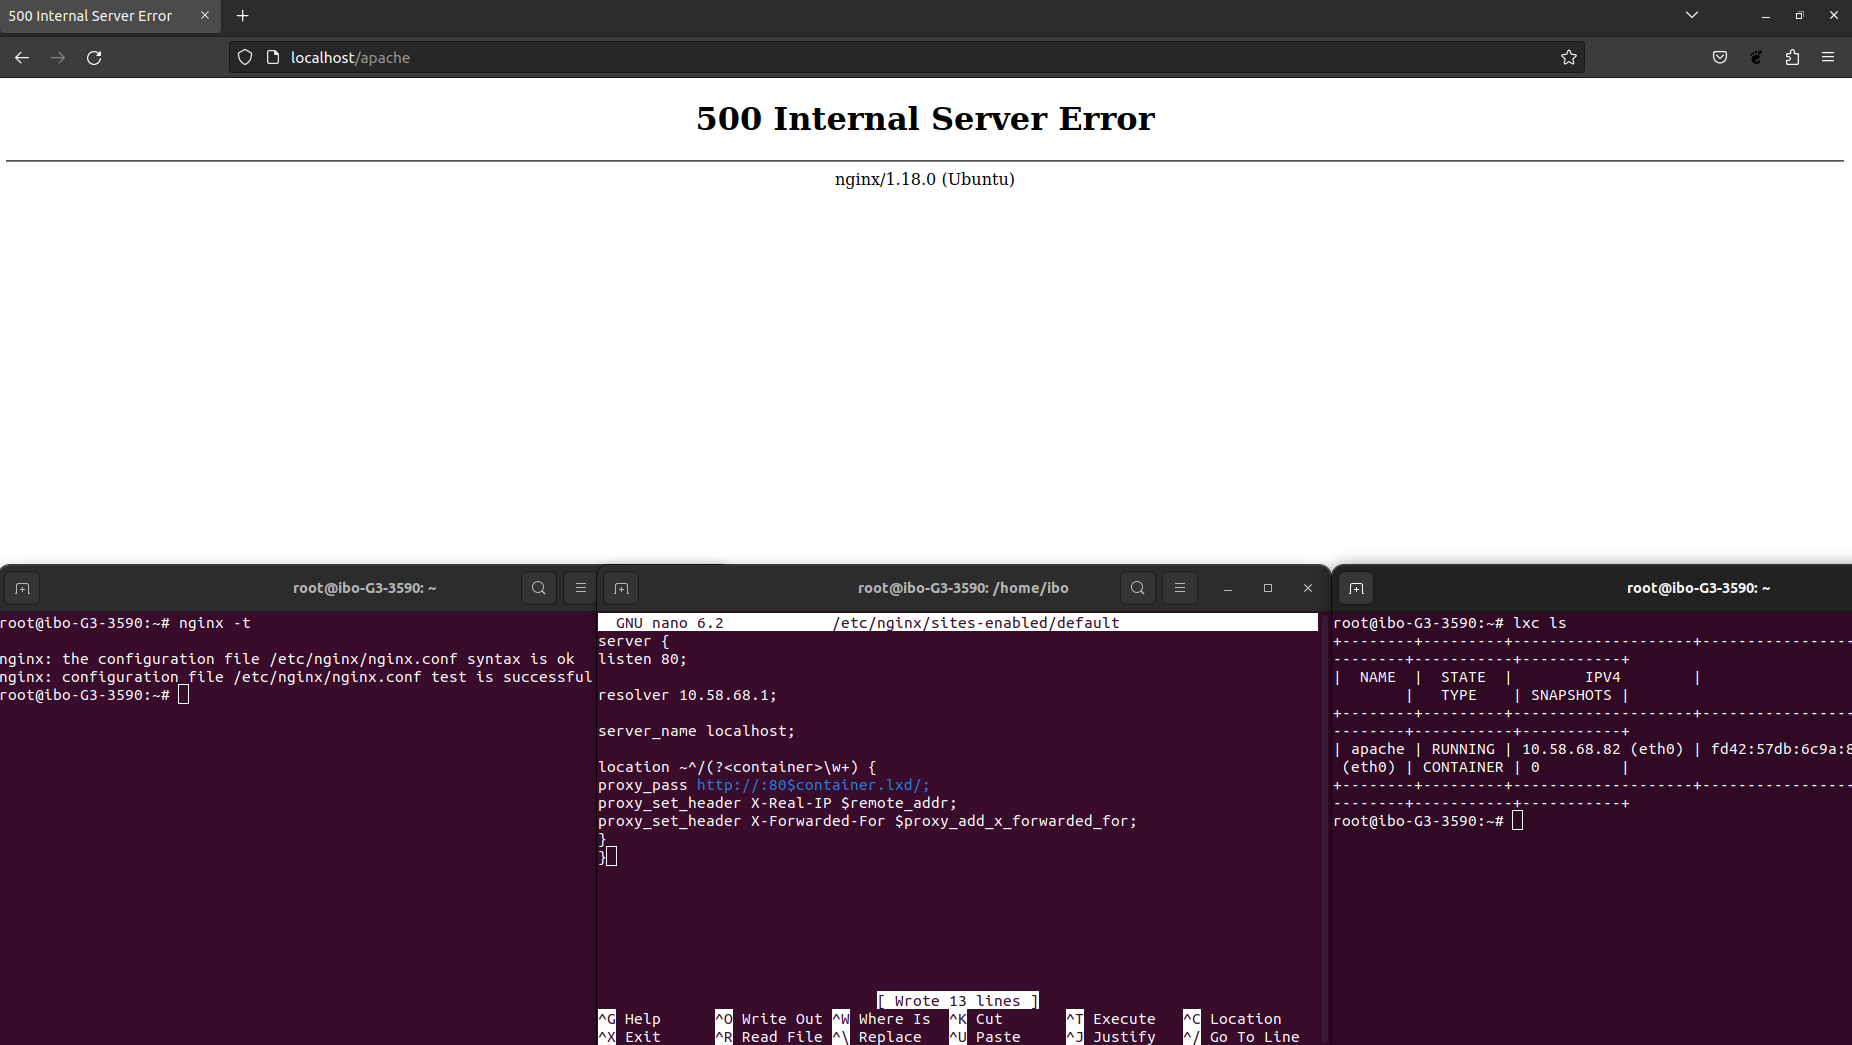Expand the list all tabs chevron
Screen dimensions: 1852x1045
1691,15
